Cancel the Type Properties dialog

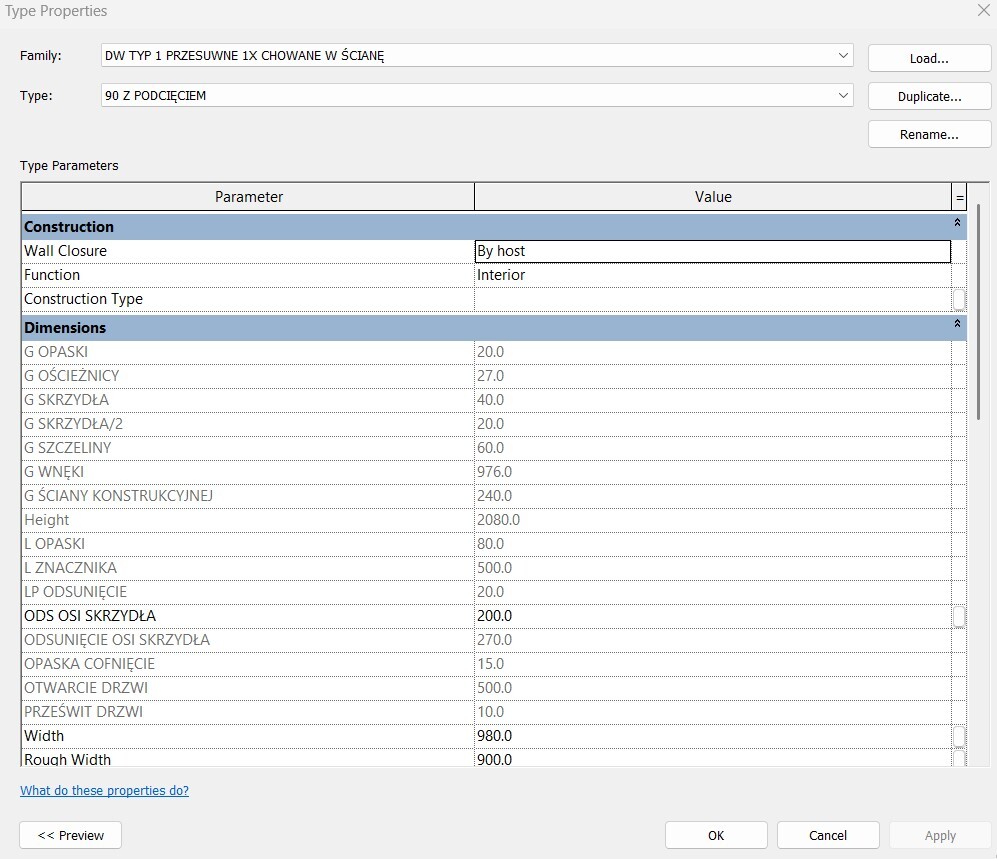[827, 835]
